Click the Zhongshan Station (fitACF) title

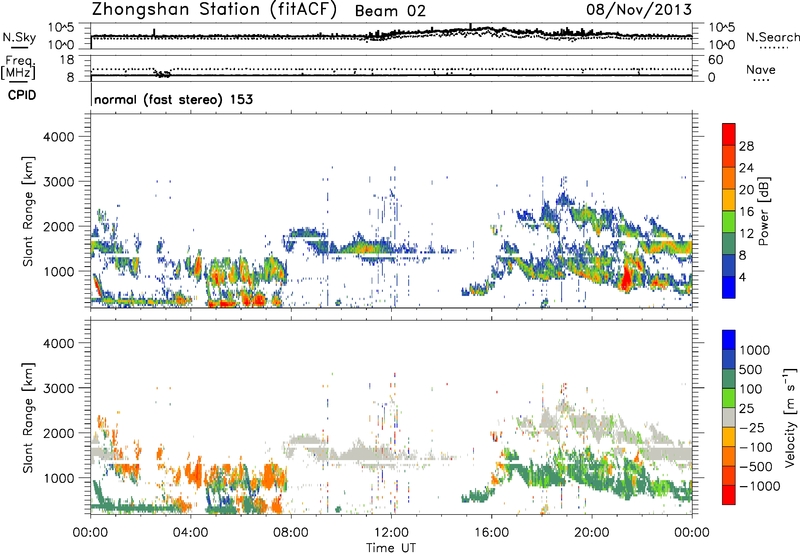tap(214, 10)
